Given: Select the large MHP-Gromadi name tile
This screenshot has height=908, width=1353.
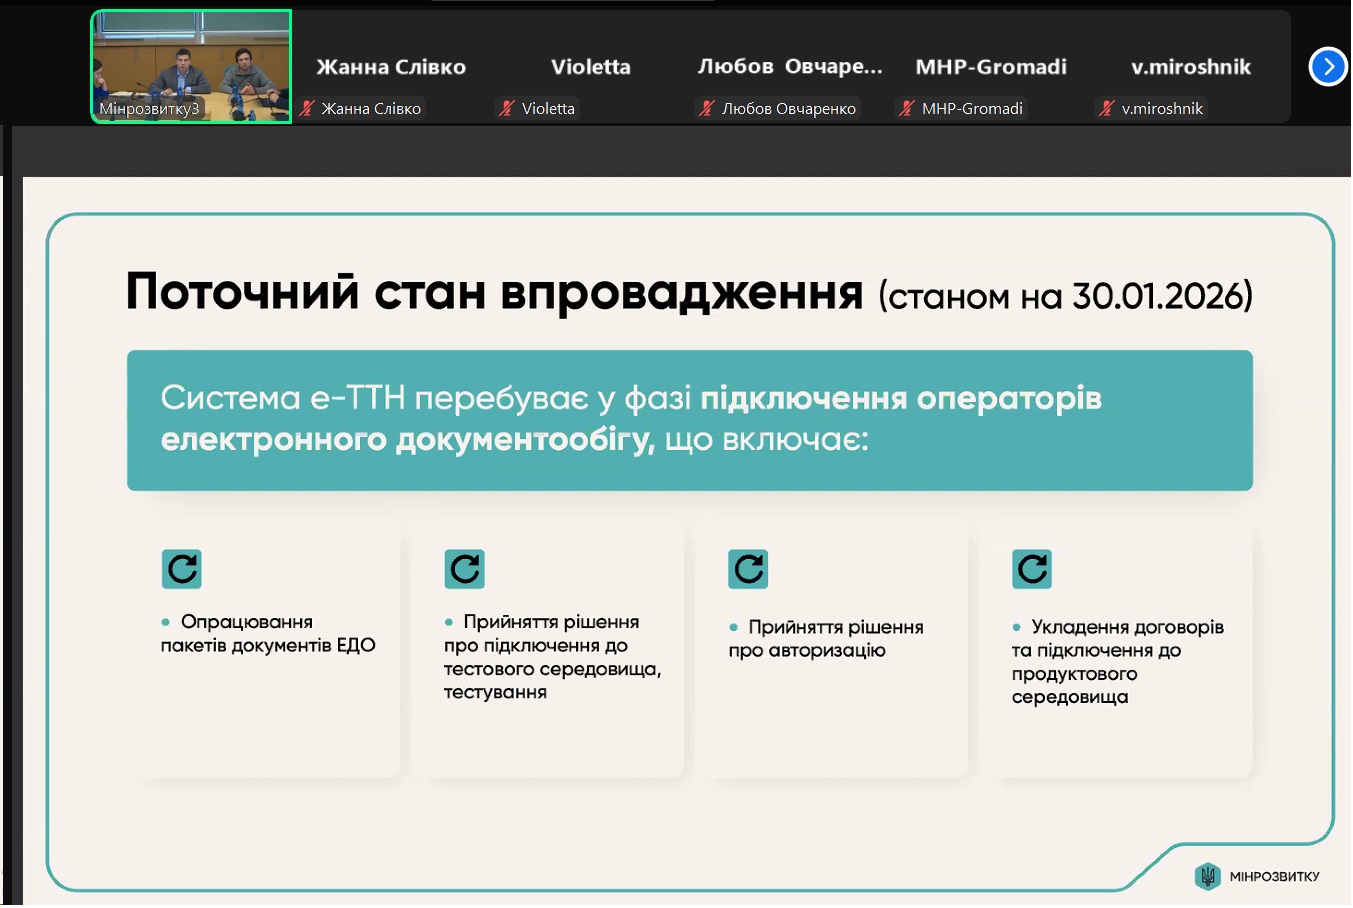Looking at the screenshot, I should 991,67.
